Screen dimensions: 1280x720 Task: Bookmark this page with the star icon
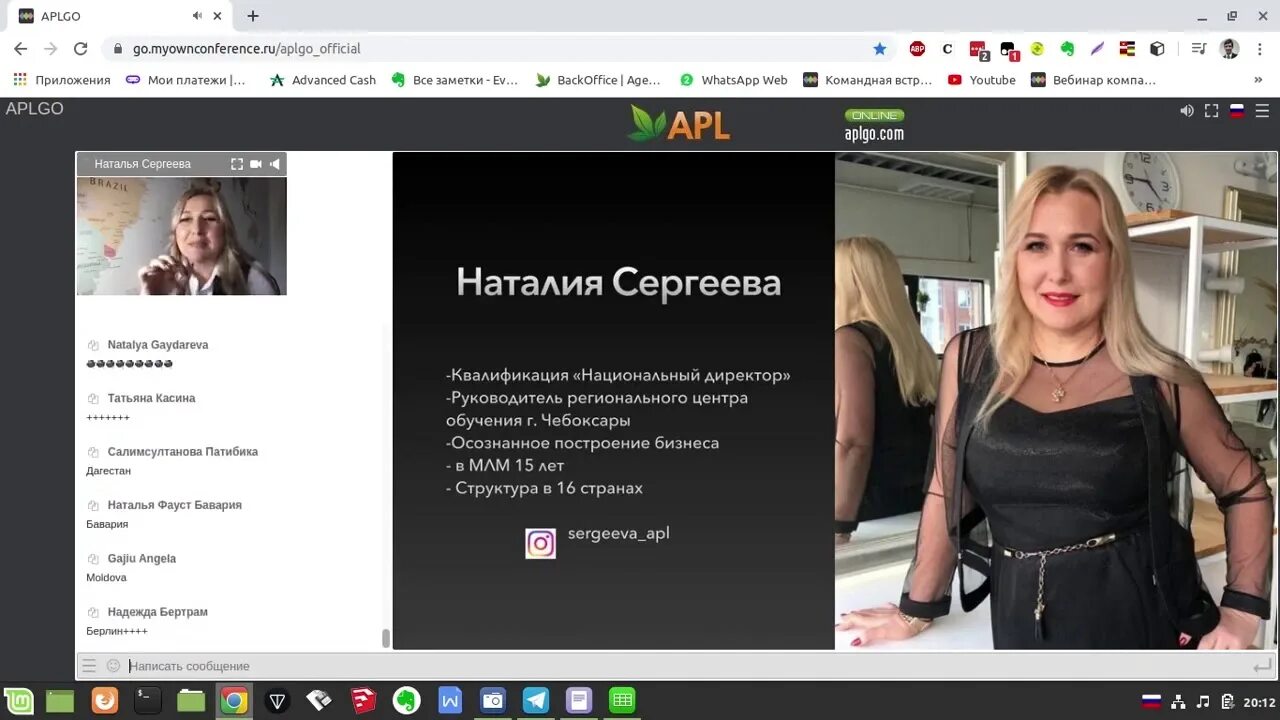point(880,48)
